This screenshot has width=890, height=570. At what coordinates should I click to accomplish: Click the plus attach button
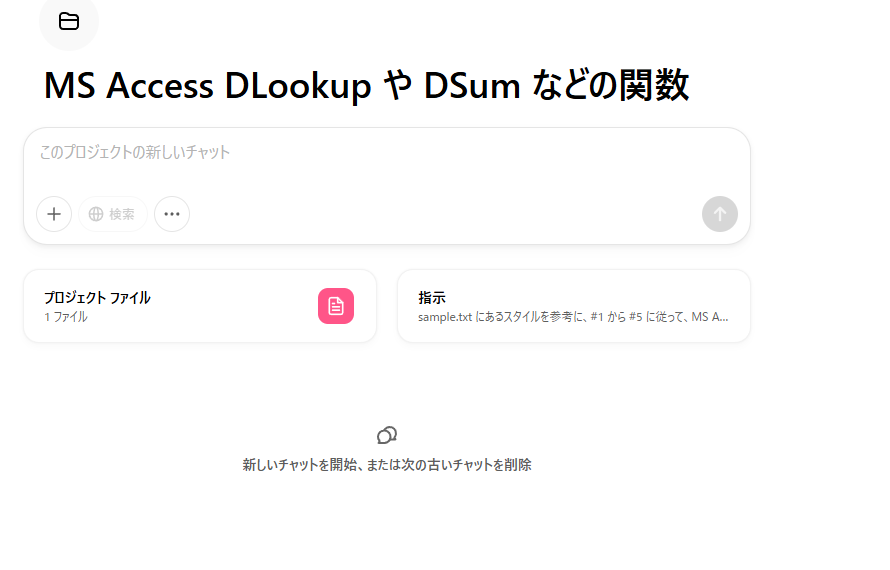54,214
